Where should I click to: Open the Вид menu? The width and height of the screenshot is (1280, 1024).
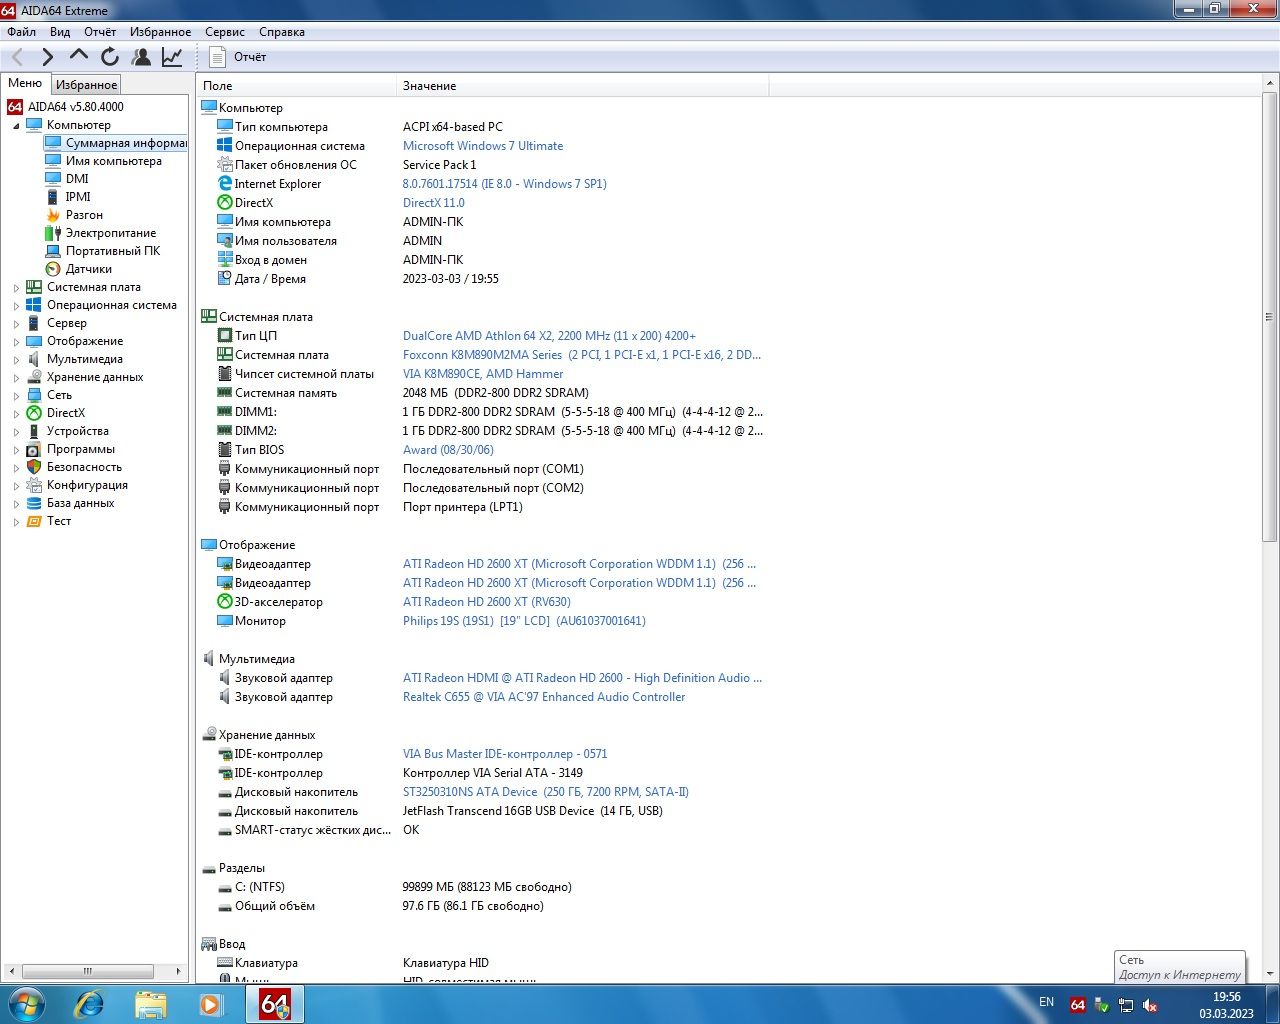click(x=60, y=32)
